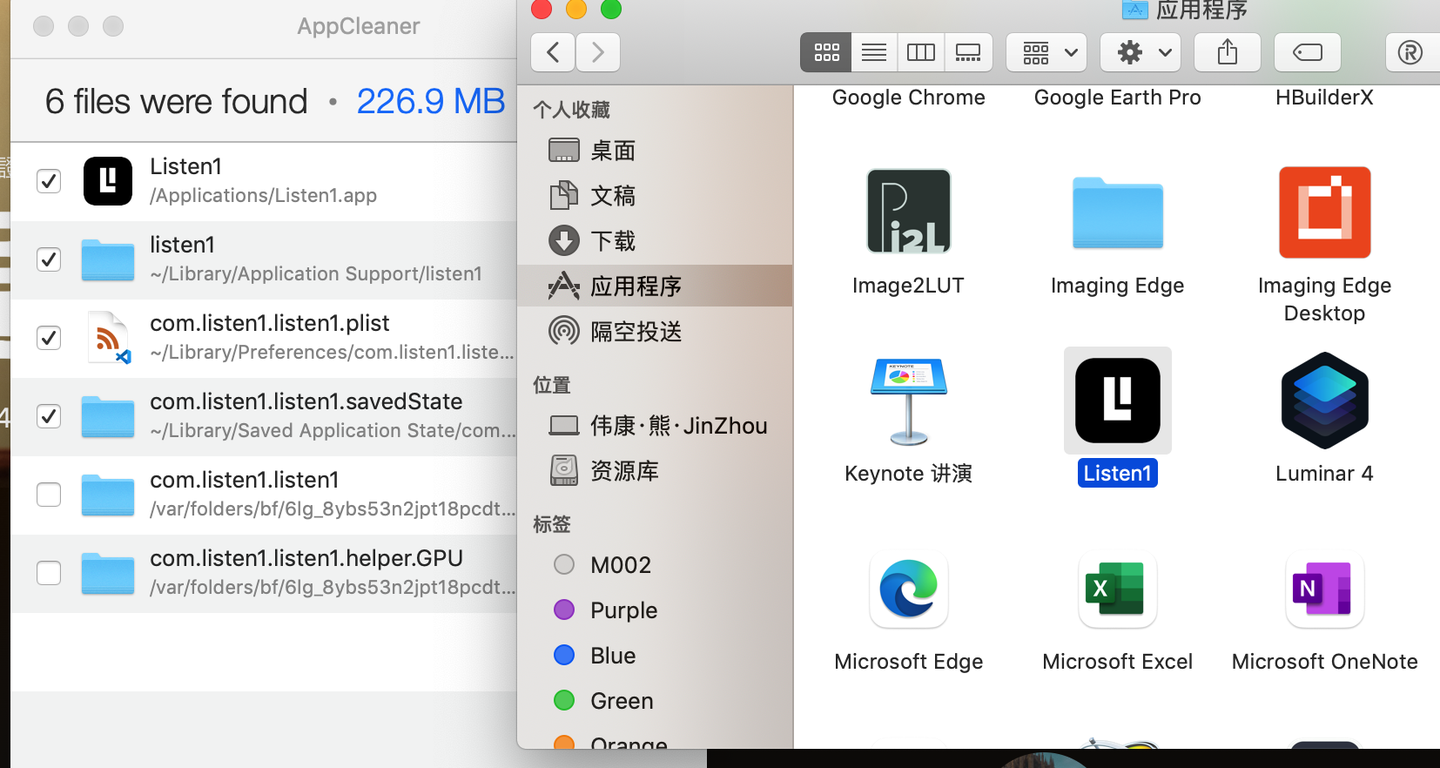
Task: Click the listen1 Application Support folder icon
Action: click(108, 260)
